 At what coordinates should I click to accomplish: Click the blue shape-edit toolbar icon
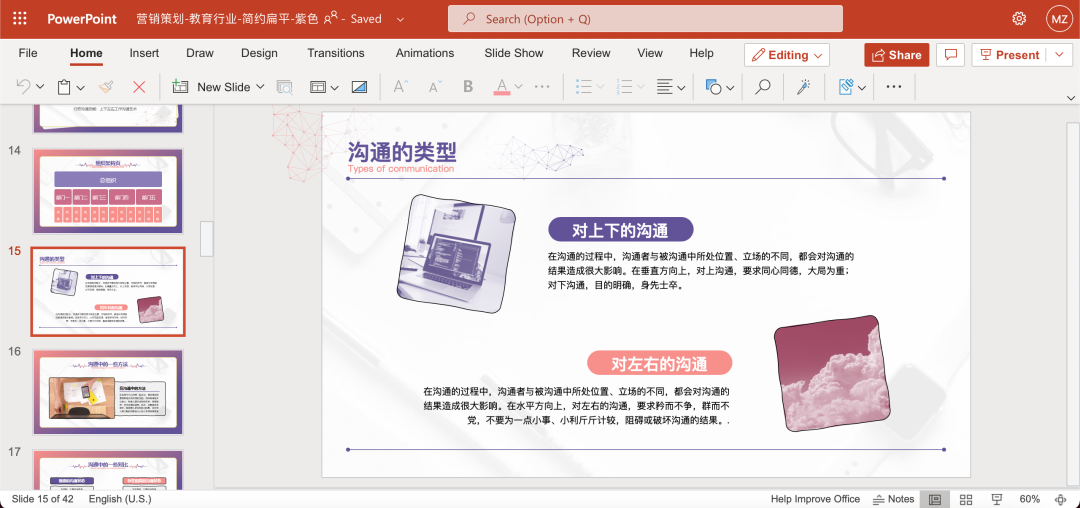[847, 87]
